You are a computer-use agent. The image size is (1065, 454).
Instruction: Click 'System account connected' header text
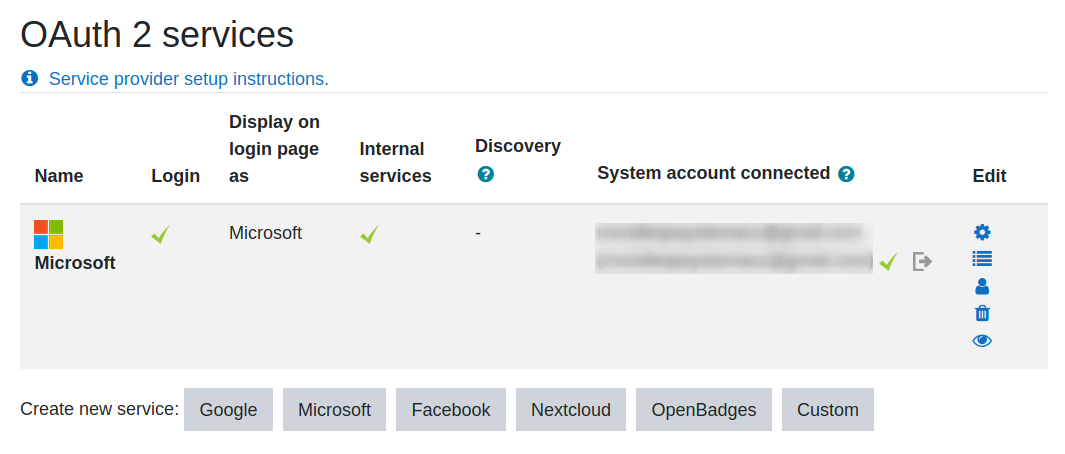click(714, 173)
